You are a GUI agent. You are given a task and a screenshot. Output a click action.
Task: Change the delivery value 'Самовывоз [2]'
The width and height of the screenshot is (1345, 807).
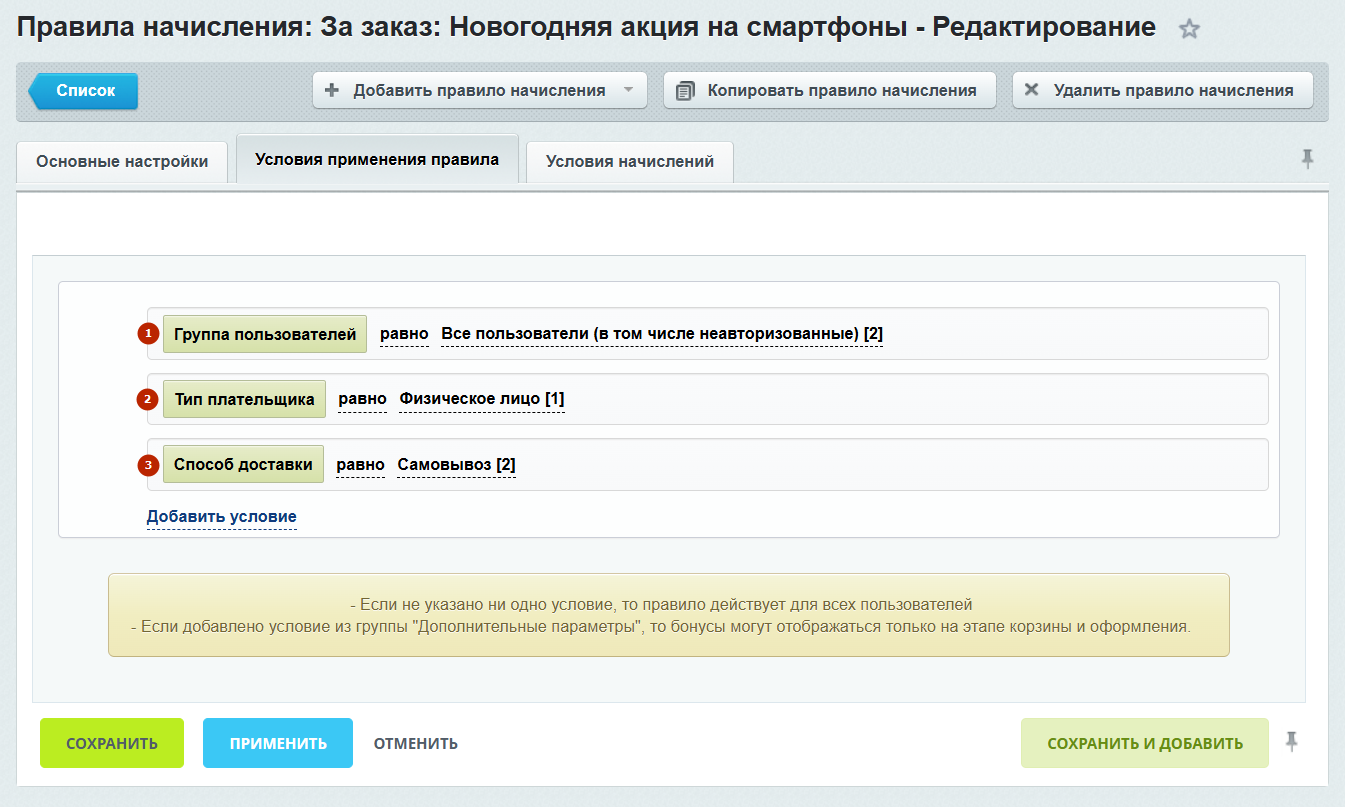[x=456, y=464]
